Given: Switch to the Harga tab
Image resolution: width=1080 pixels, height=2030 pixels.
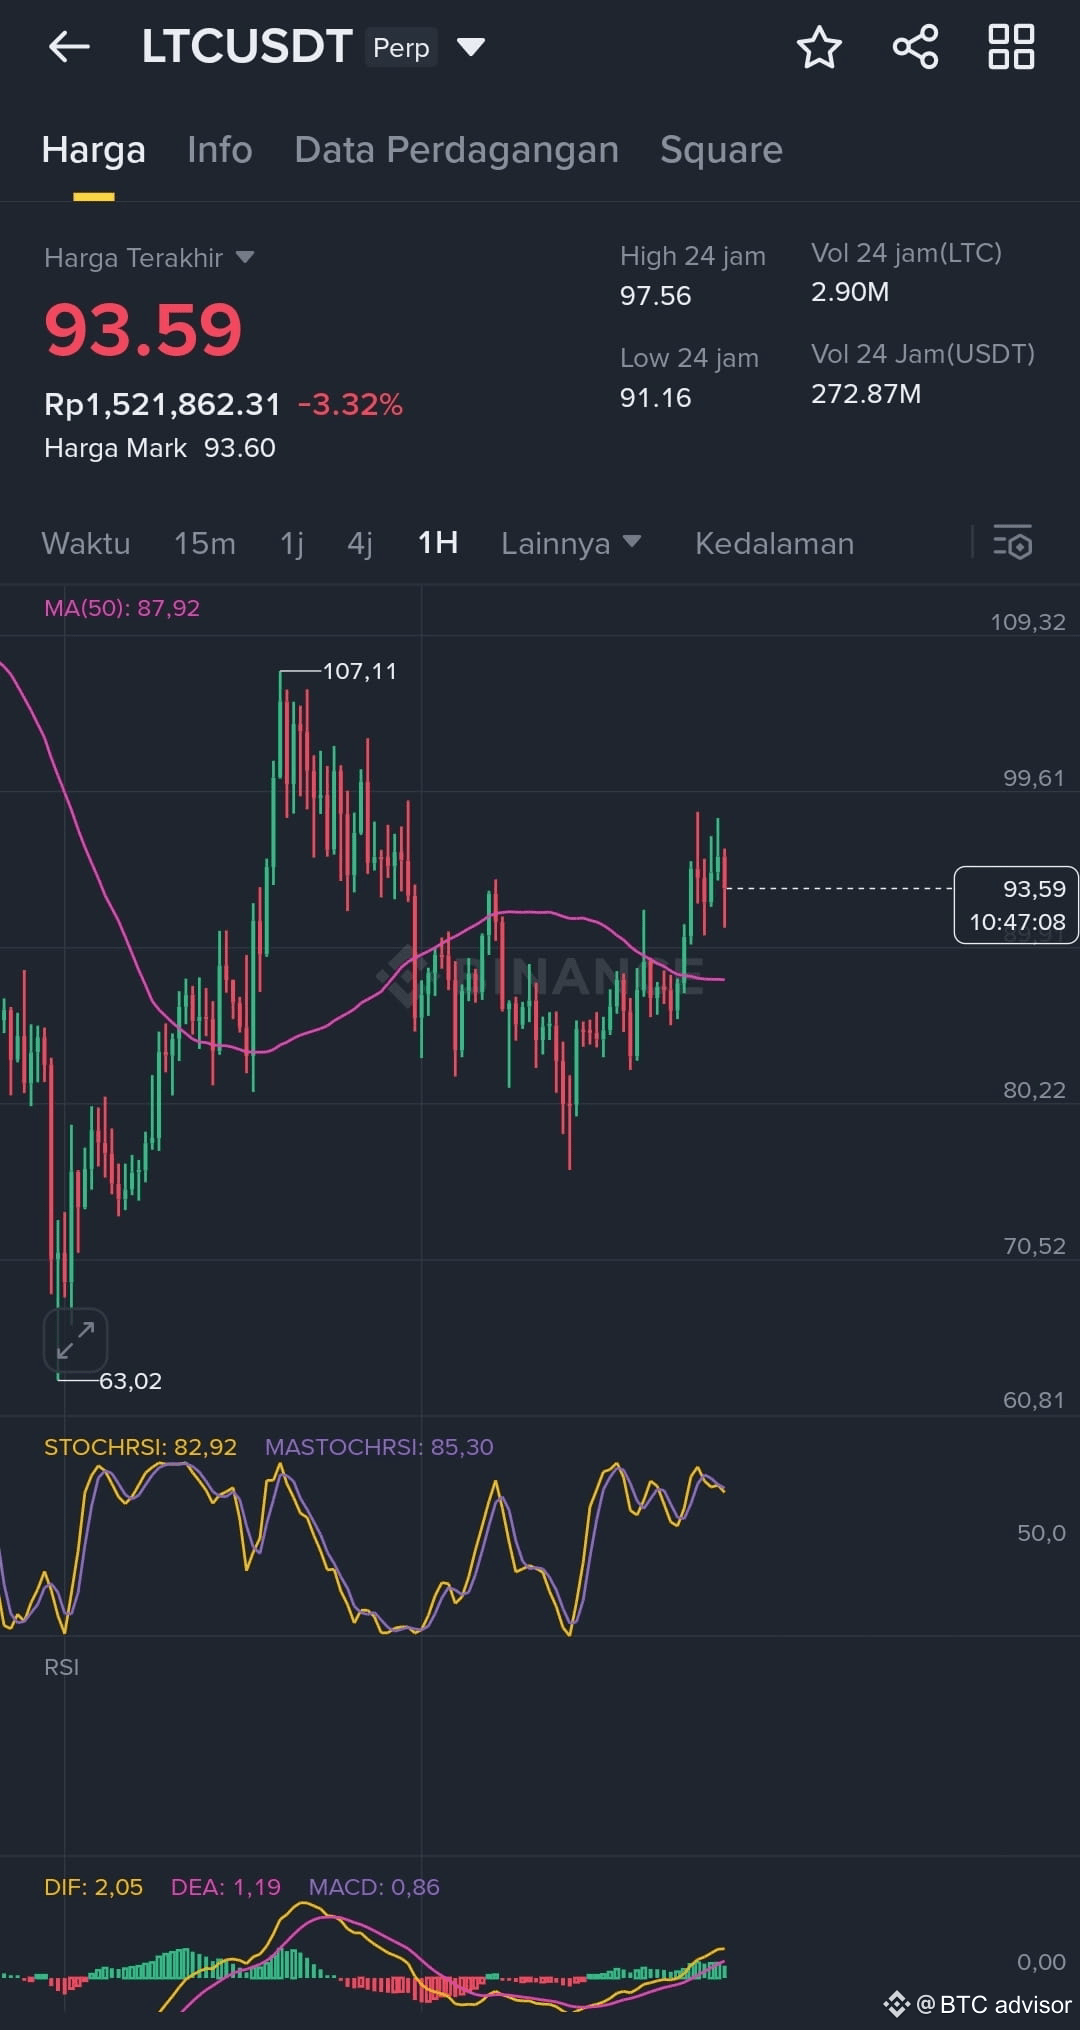Looking at the screenshot, I should point(94,150).
